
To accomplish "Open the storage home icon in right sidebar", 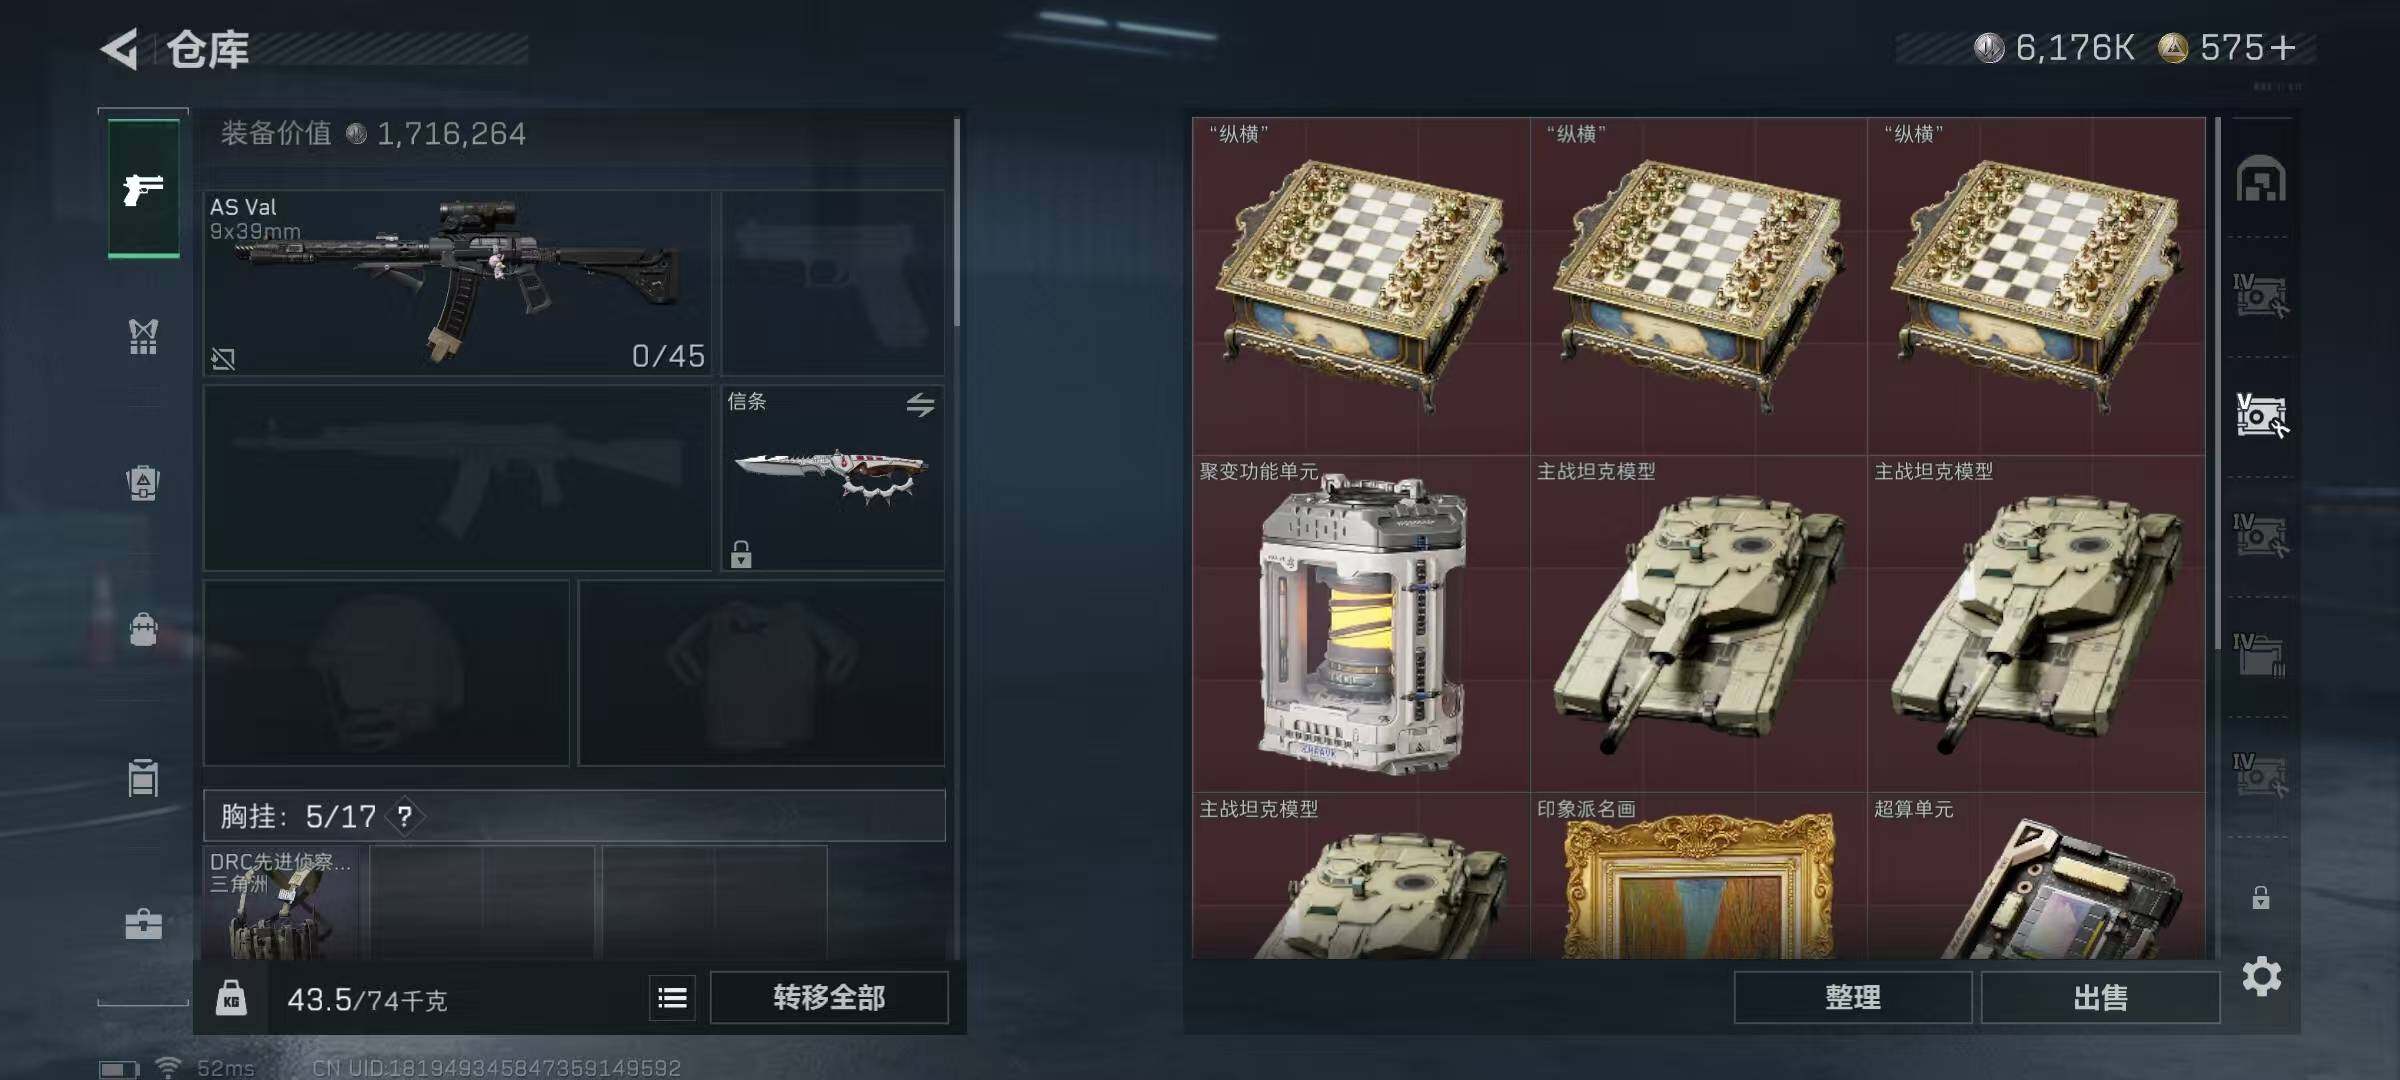I will point(2260,179).
